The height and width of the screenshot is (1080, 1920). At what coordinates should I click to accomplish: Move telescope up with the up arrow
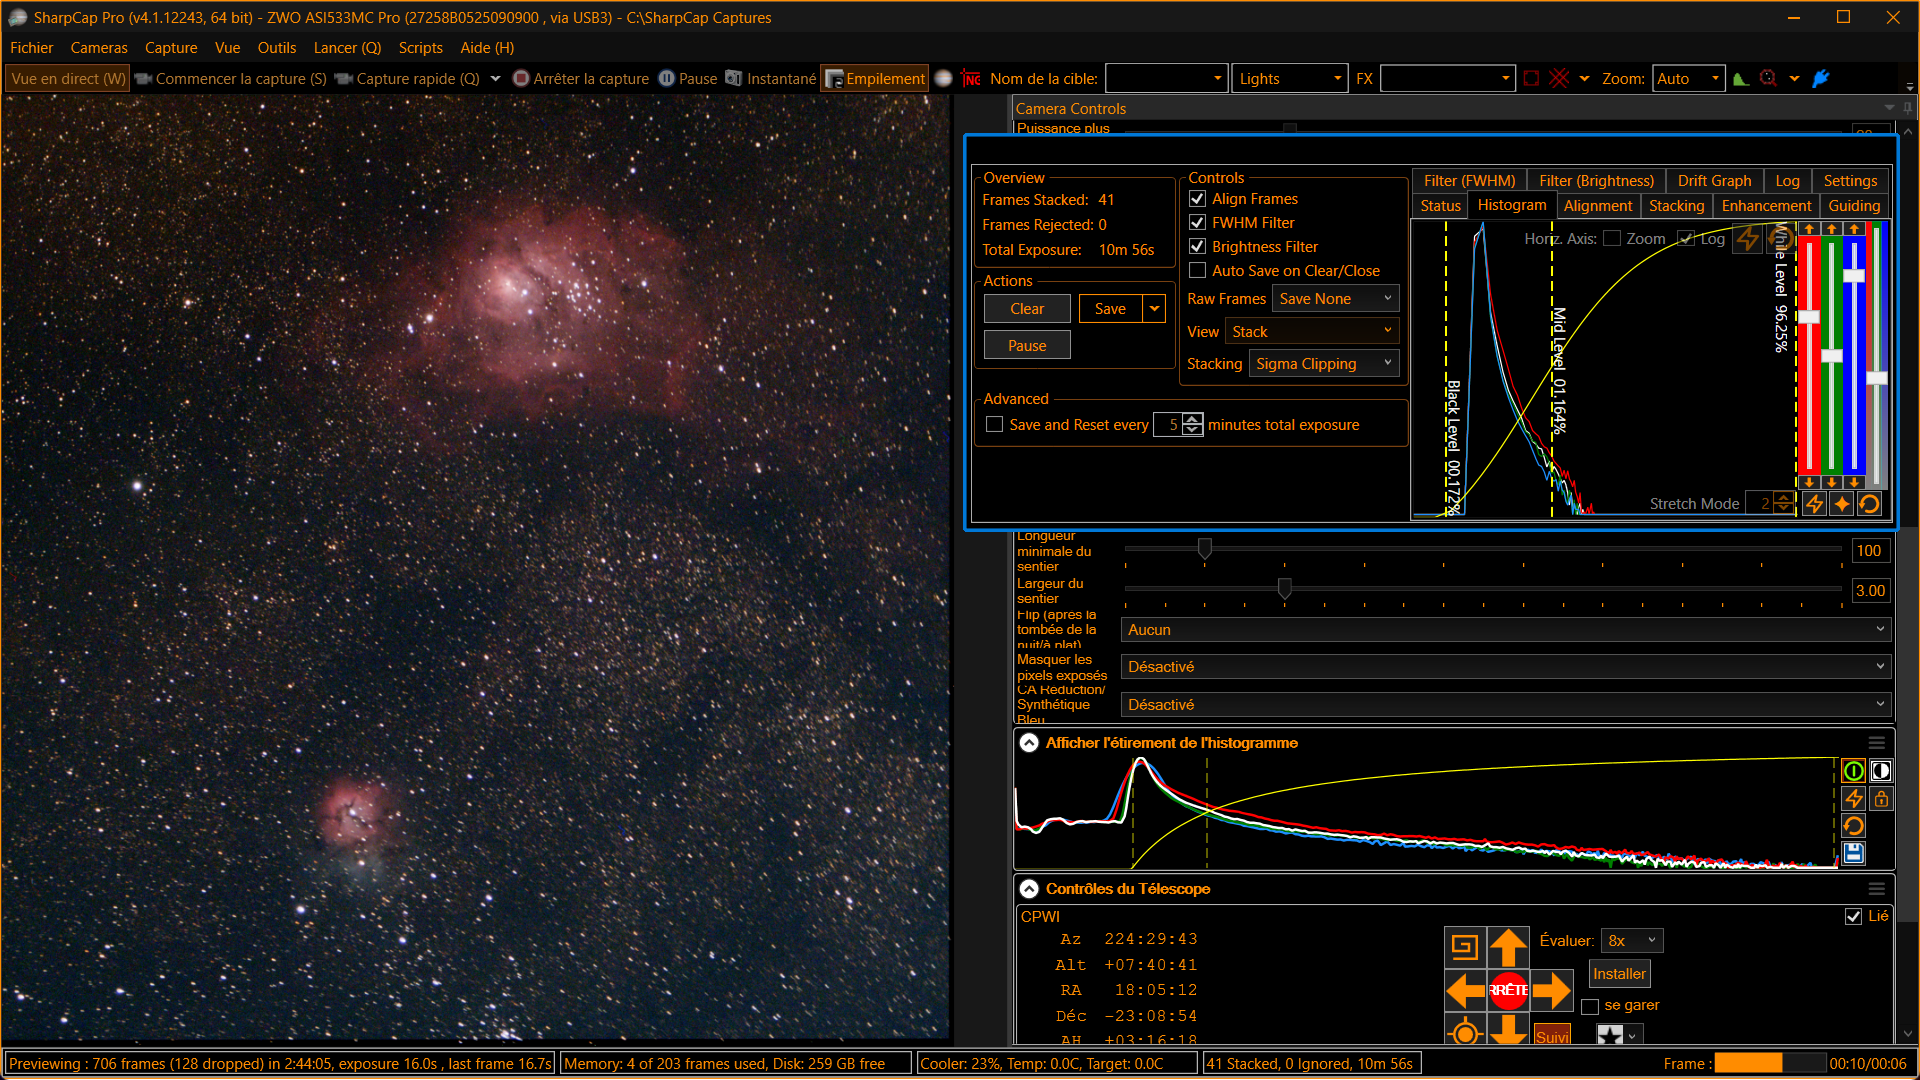1508,947
